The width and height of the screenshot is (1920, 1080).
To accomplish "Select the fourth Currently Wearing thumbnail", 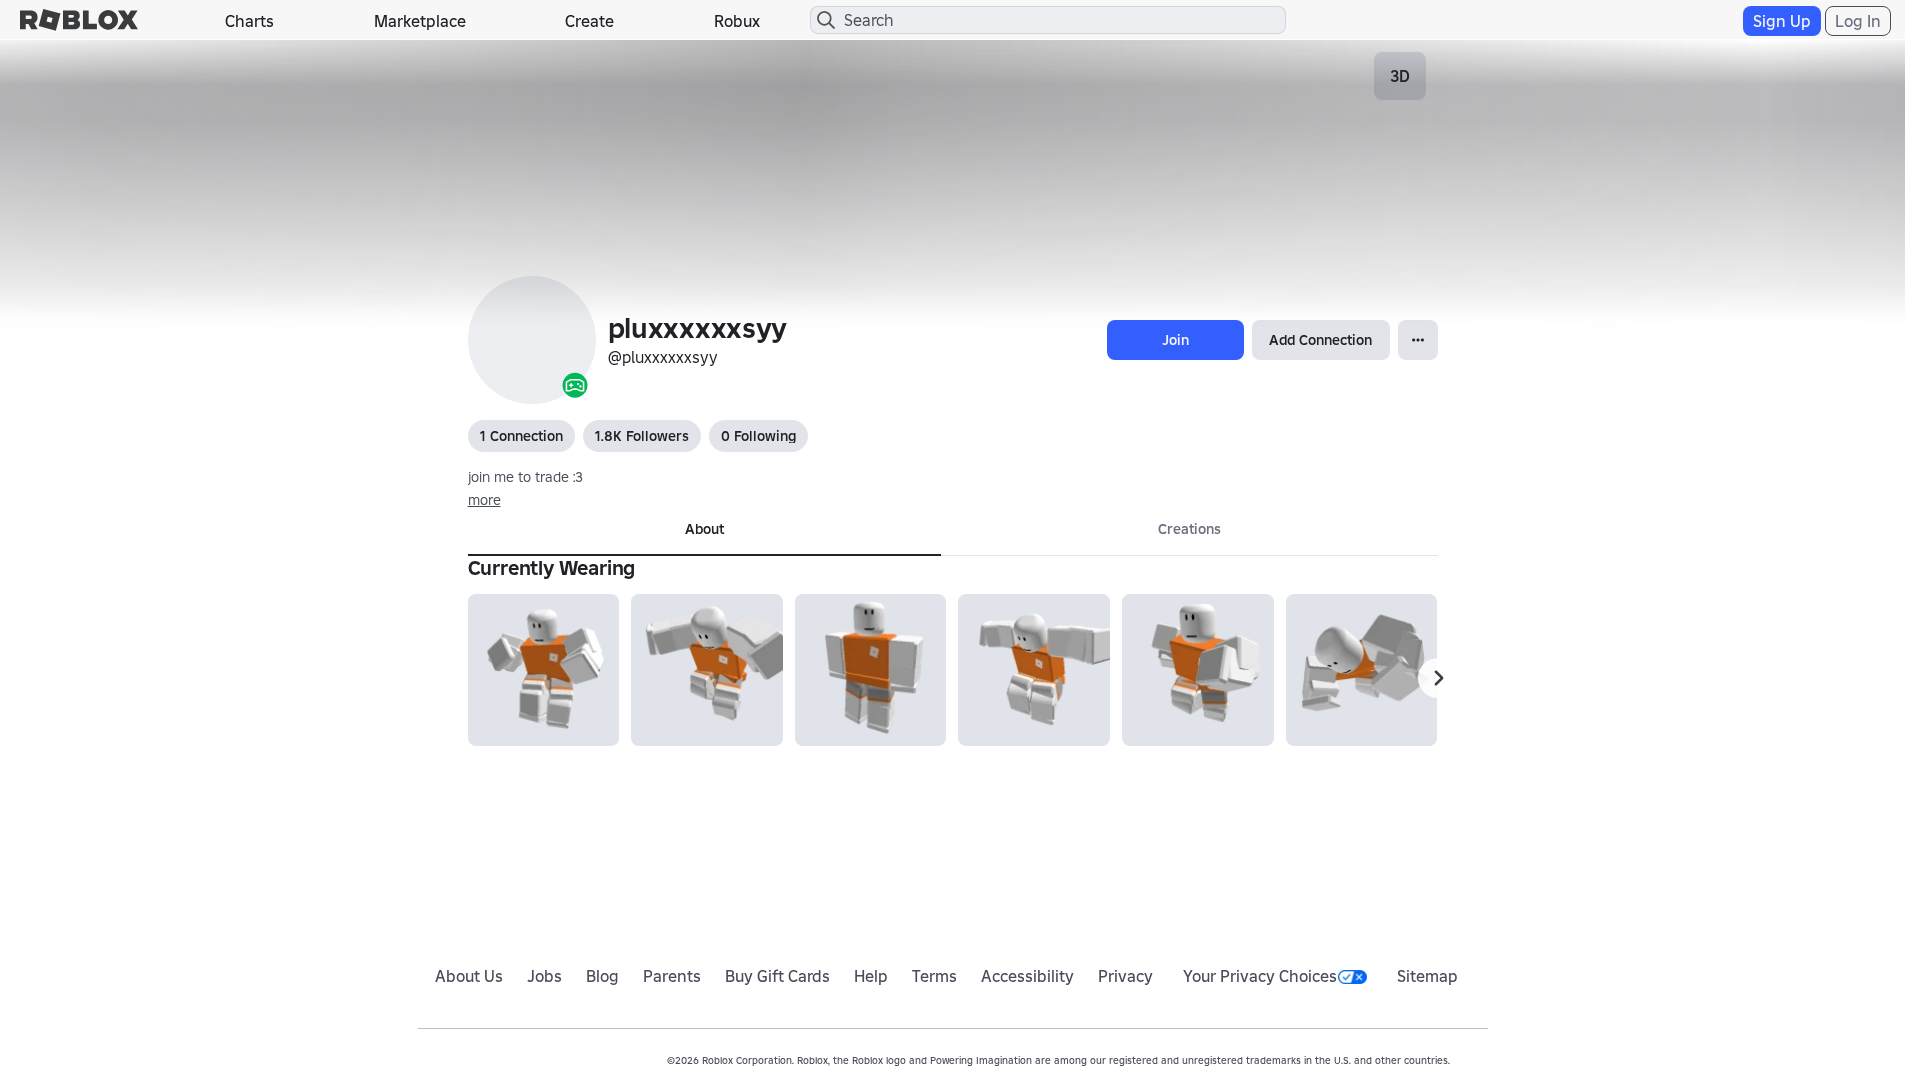I will [x=1034, y=670].
